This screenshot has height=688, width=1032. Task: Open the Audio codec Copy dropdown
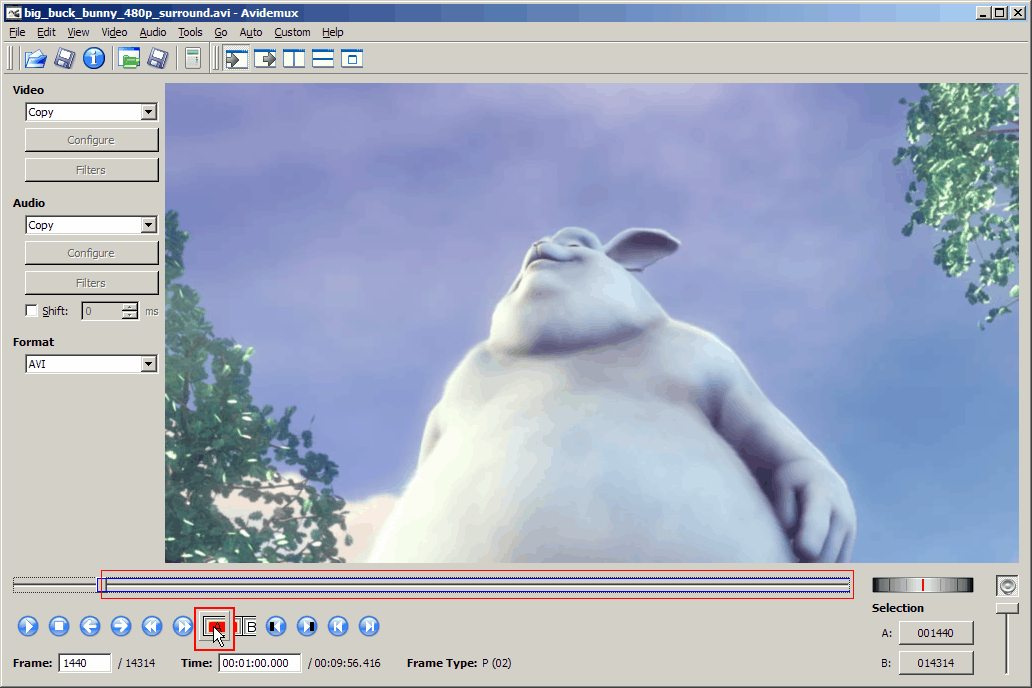(x=149, y=225)
